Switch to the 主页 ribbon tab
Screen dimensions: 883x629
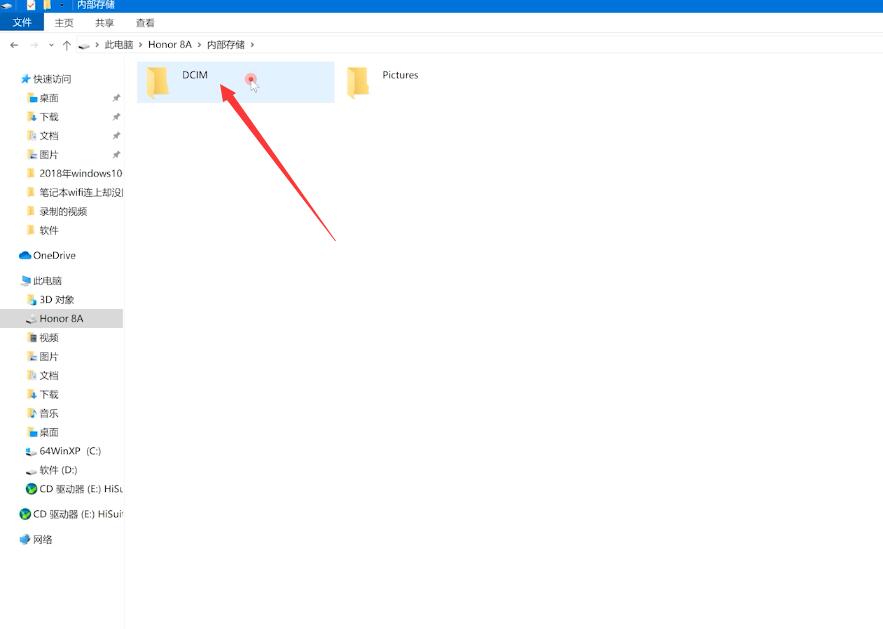pyautogui.click(x=64, y=23)
